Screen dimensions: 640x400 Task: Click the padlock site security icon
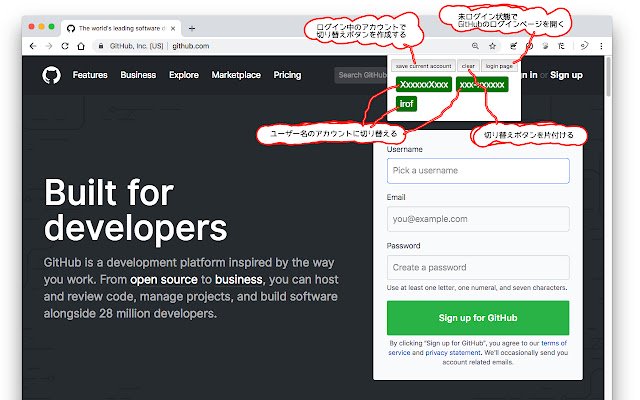100,46
